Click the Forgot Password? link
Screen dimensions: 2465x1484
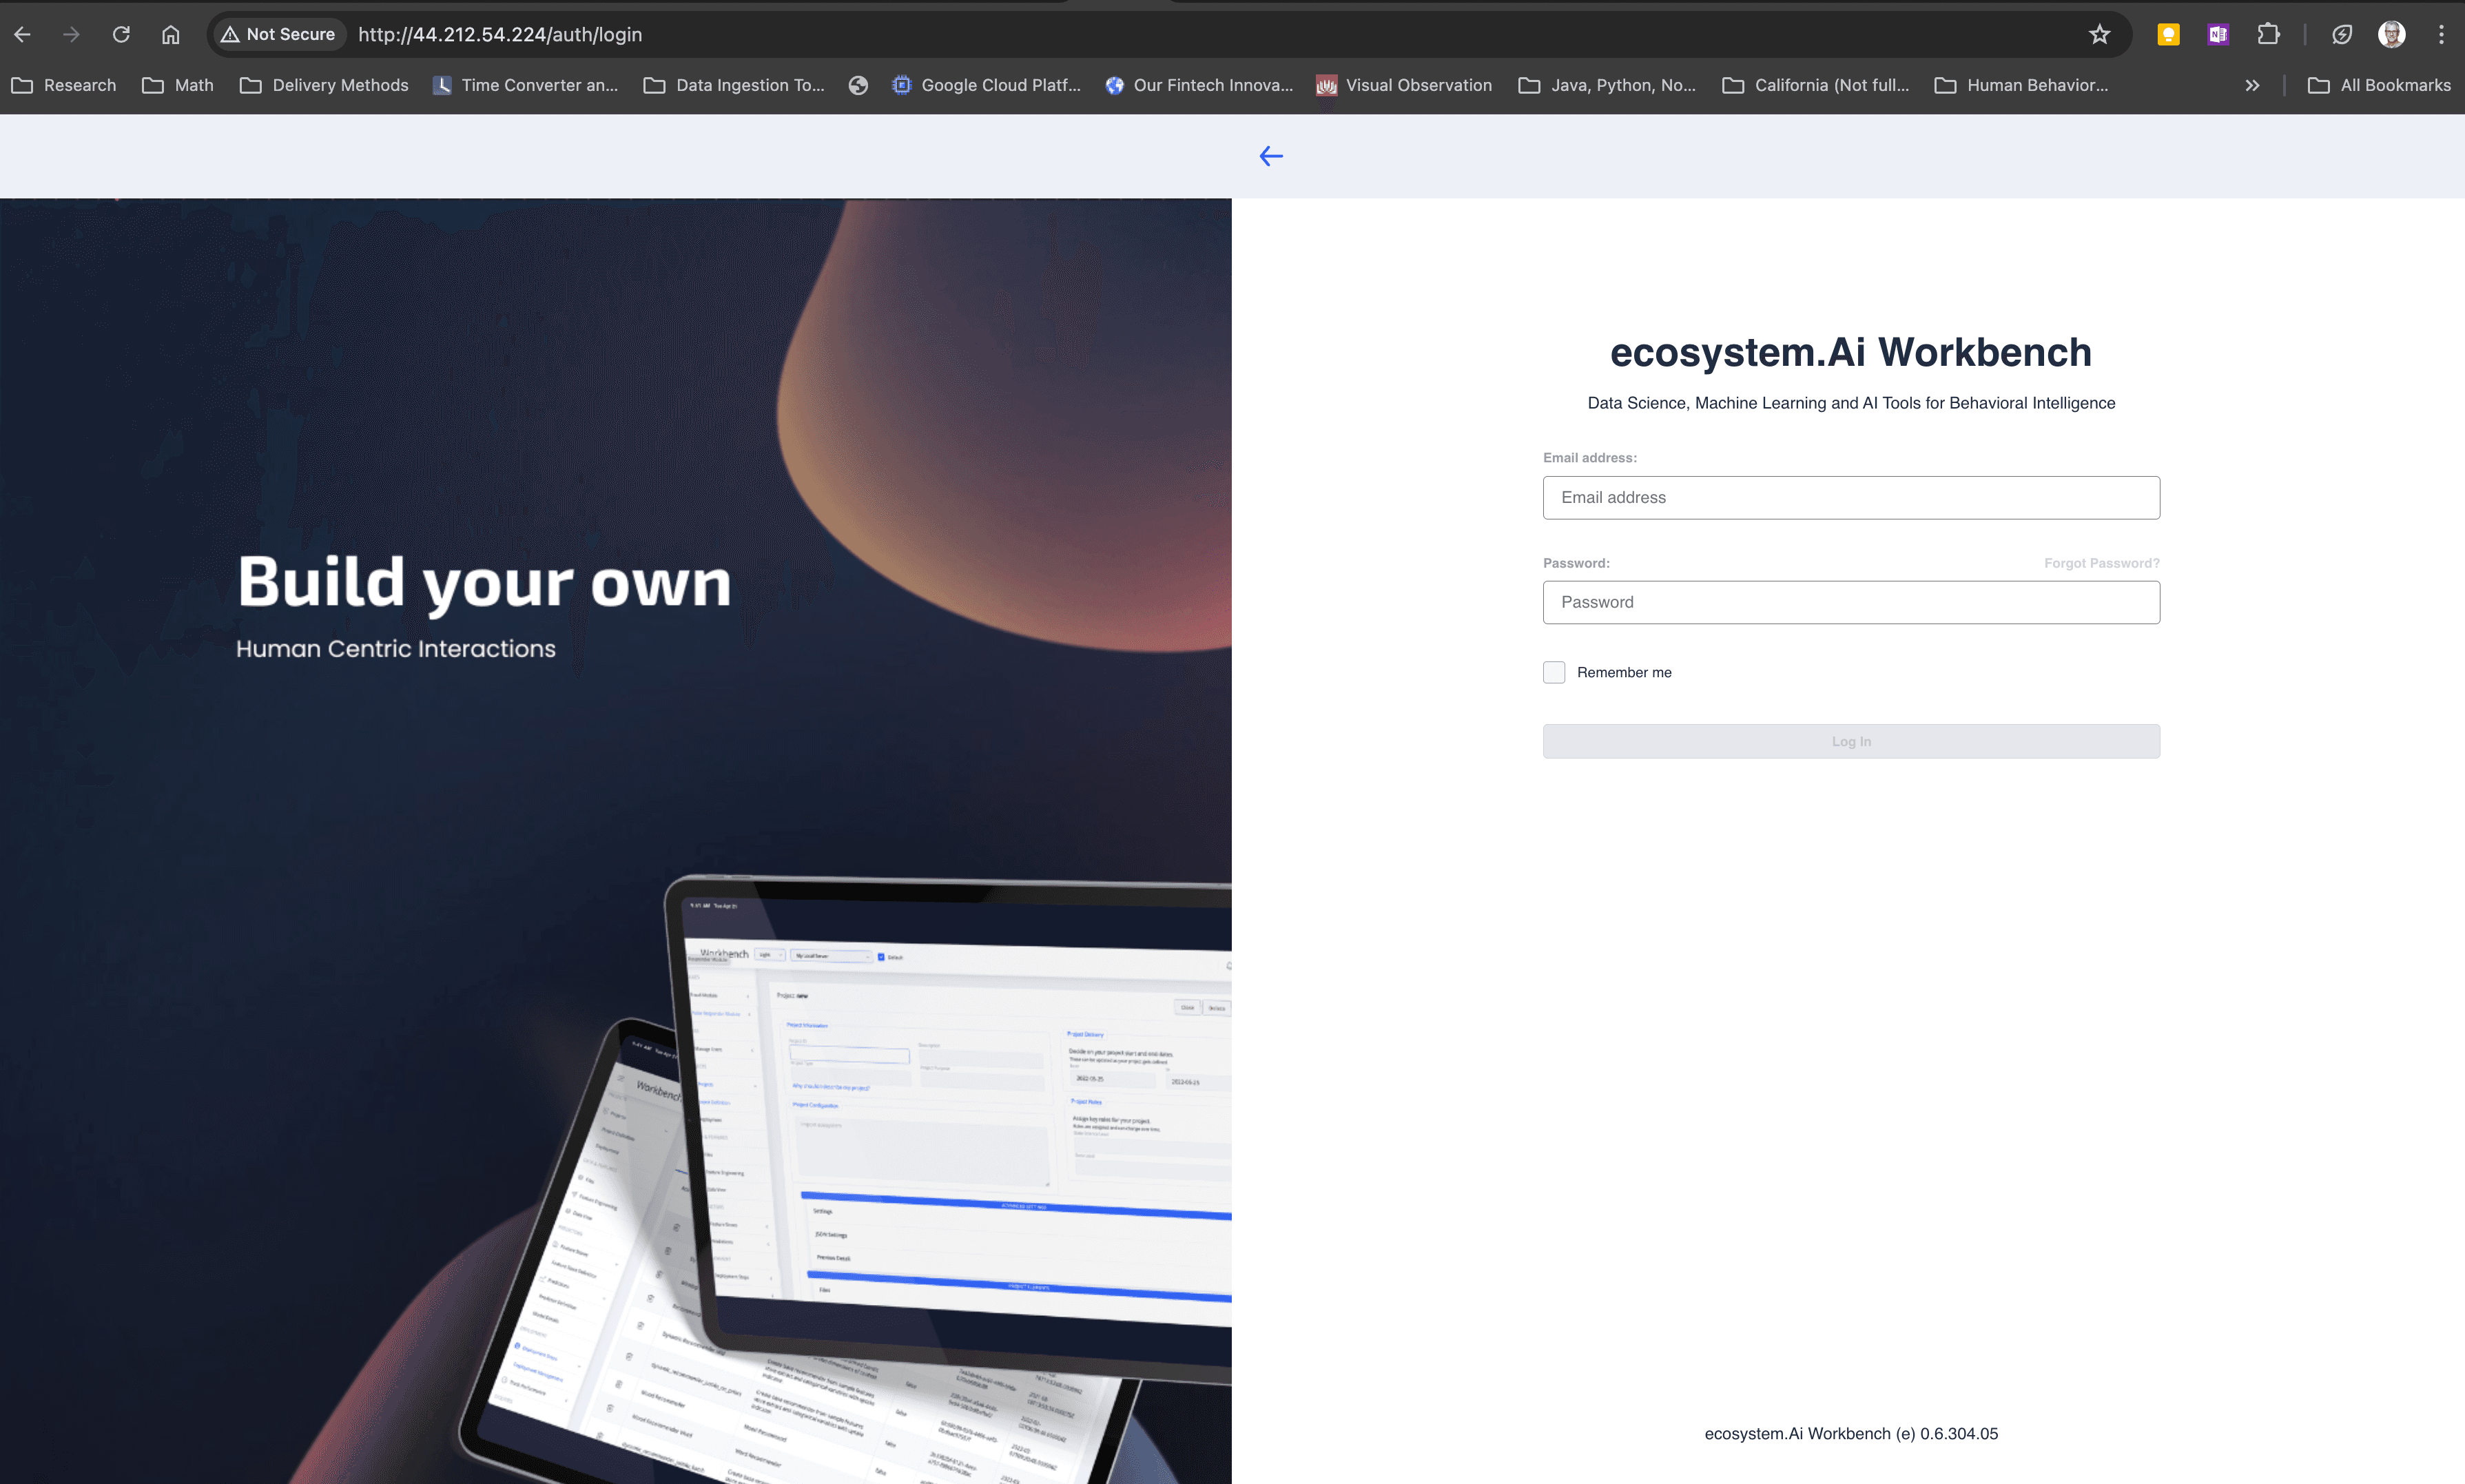click(2101, 563)
